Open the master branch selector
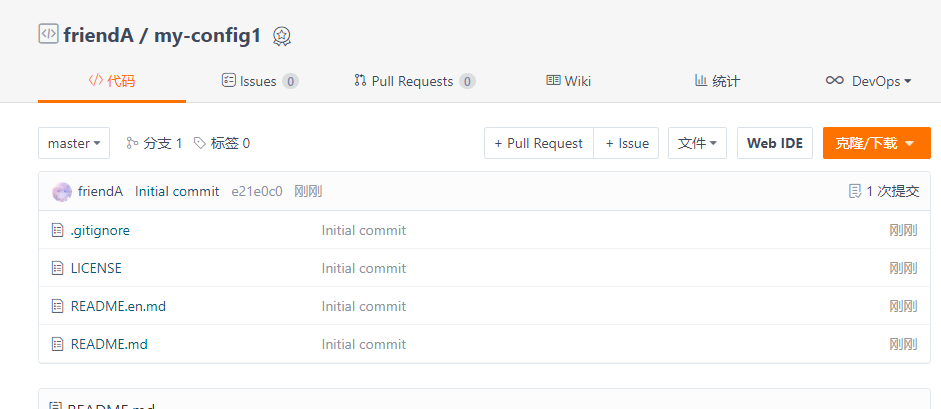 74,143
